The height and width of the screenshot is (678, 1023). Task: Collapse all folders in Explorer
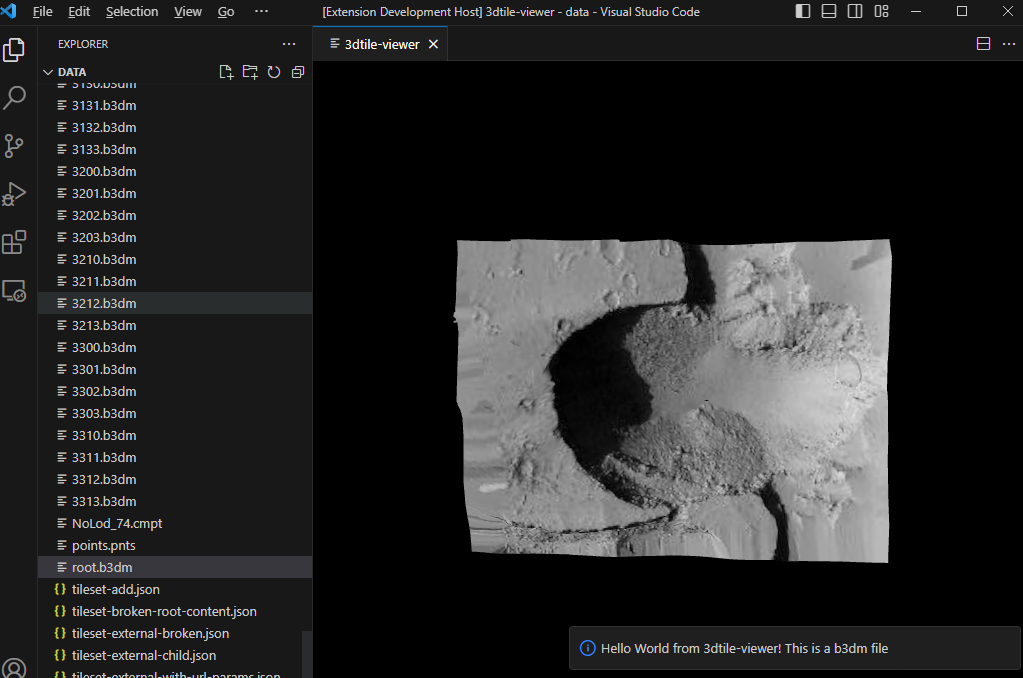[x=297, y=72]
